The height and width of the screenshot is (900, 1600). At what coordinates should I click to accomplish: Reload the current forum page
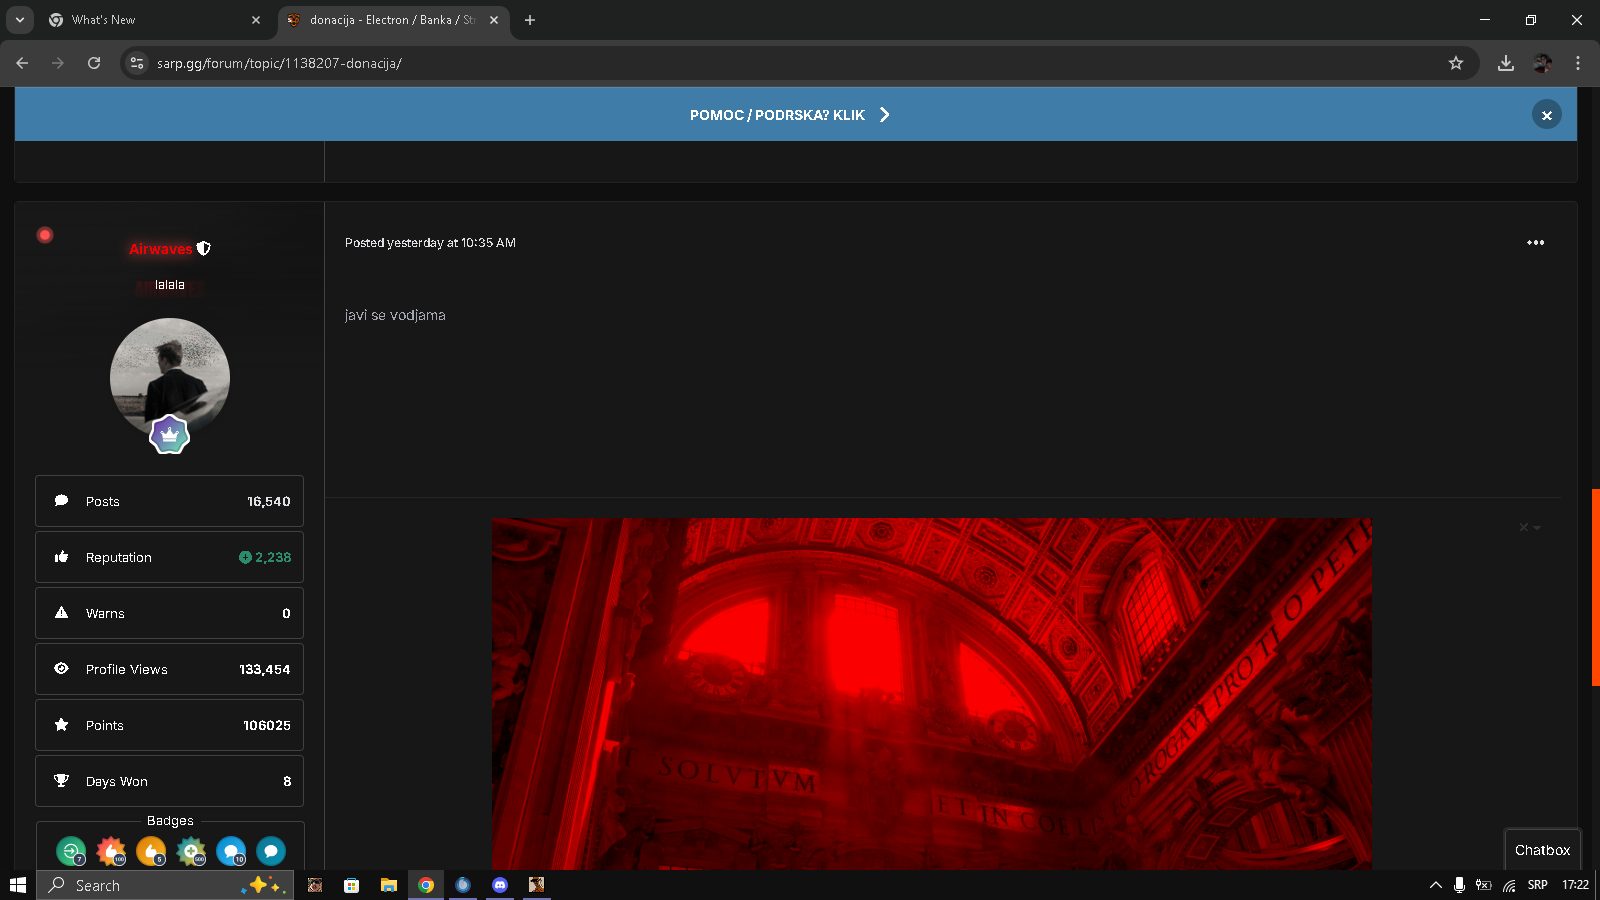tap(94, 63)
